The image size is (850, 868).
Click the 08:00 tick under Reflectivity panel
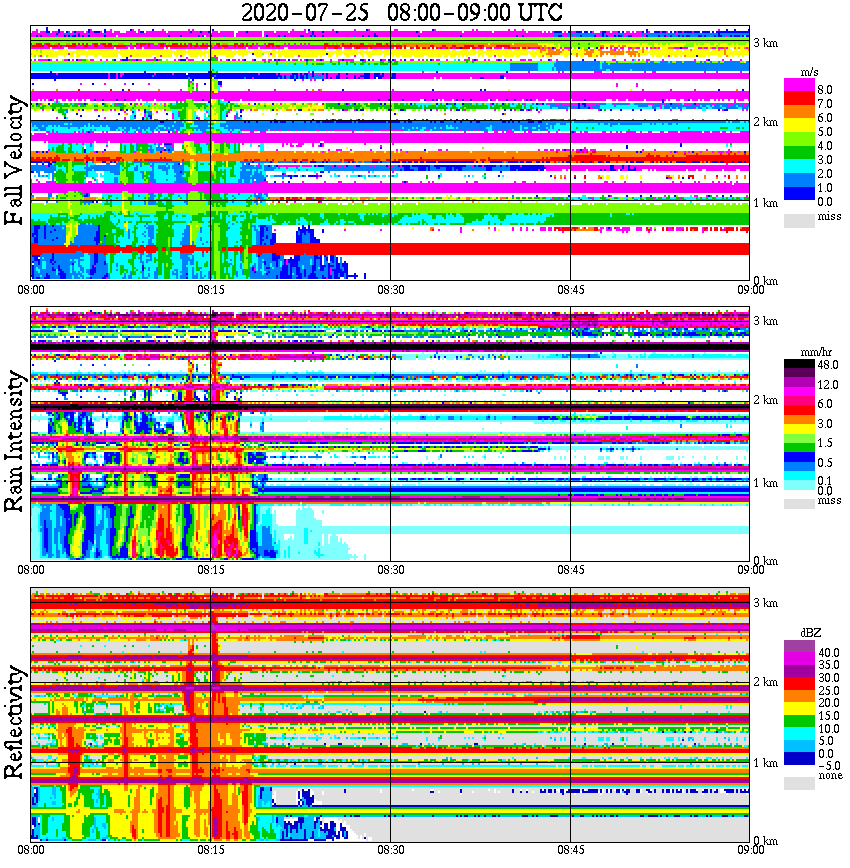[x=31, y=850]
